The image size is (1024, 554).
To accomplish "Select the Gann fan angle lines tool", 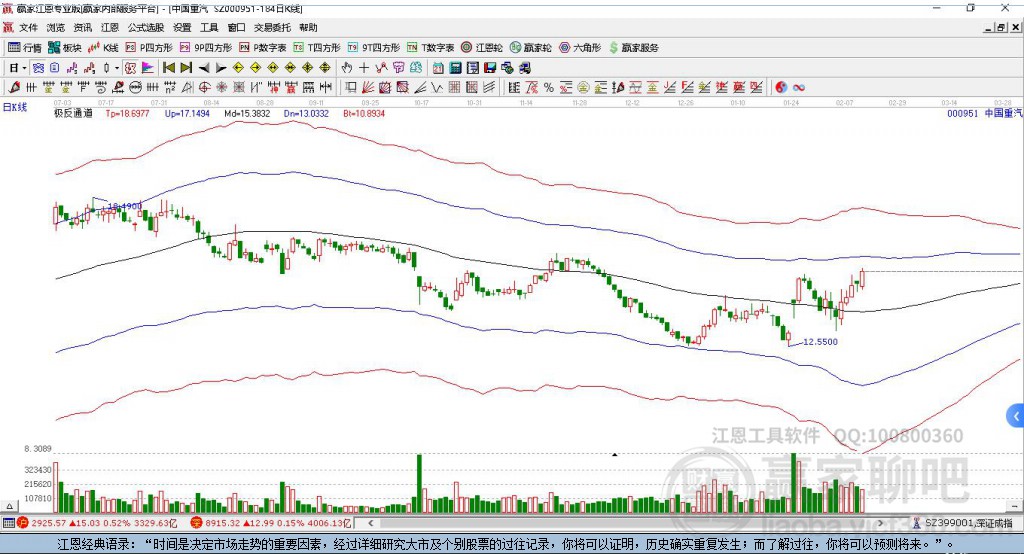I will [x=368, y=87].
